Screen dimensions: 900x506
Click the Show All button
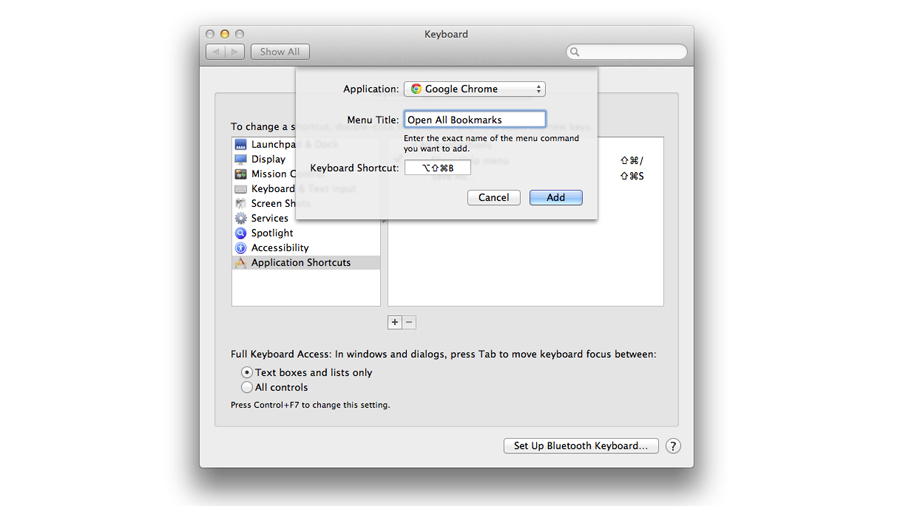(x=280, y=52)
